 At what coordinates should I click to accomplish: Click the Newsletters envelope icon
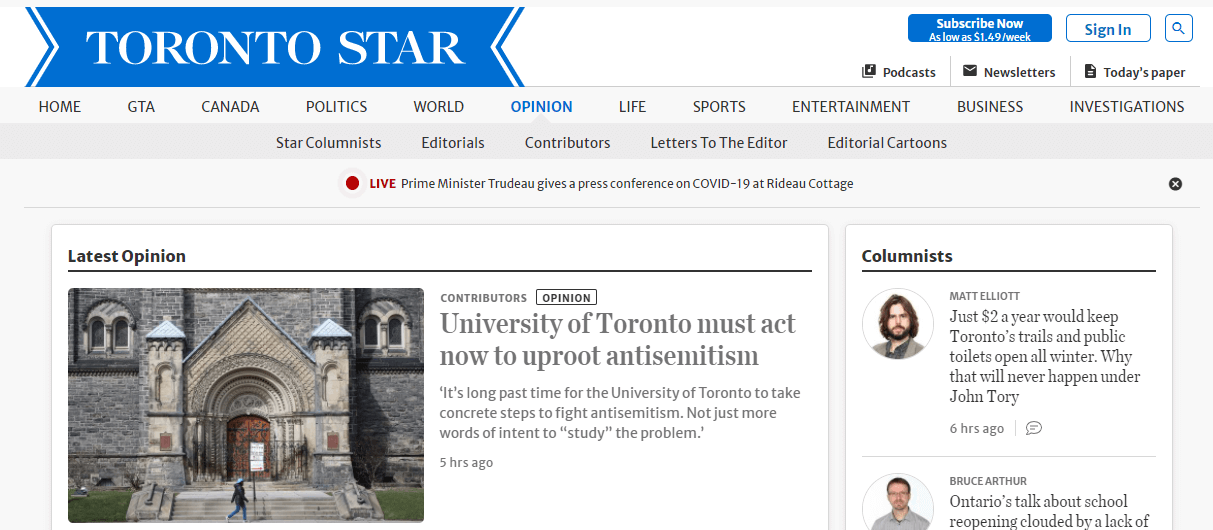(969, 71)
